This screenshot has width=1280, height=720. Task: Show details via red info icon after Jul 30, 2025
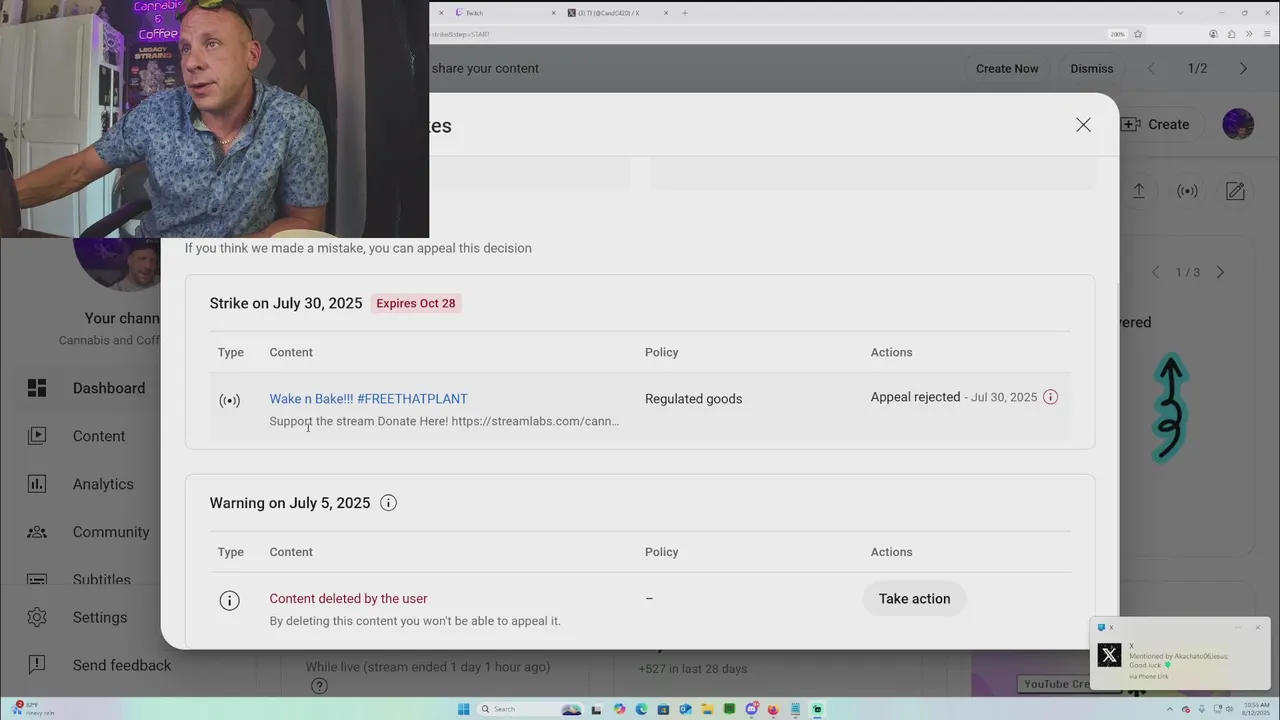point(1050,397)
